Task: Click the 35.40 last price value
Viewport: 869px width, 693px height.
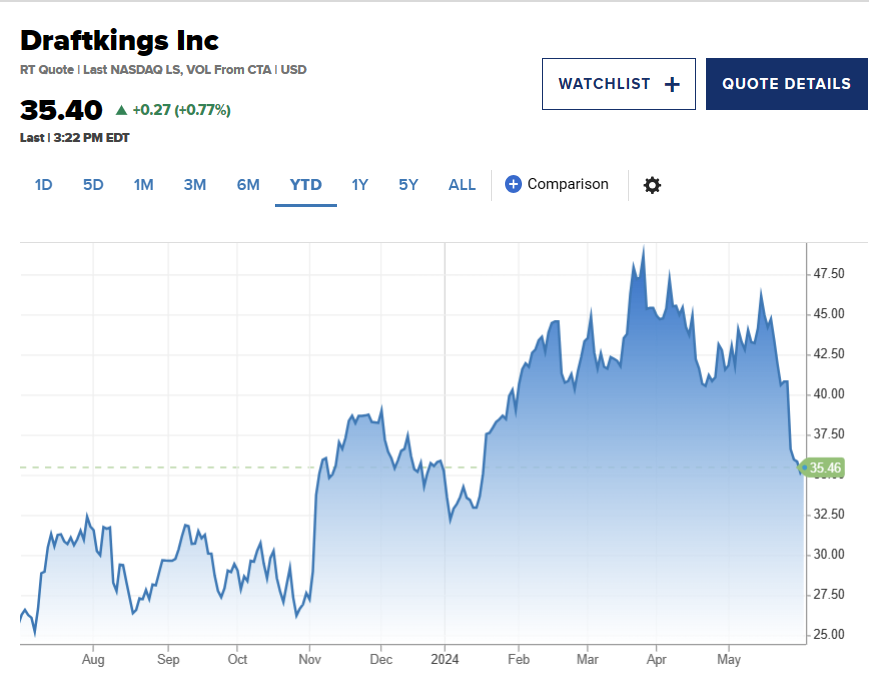Action: click(62, 110)
